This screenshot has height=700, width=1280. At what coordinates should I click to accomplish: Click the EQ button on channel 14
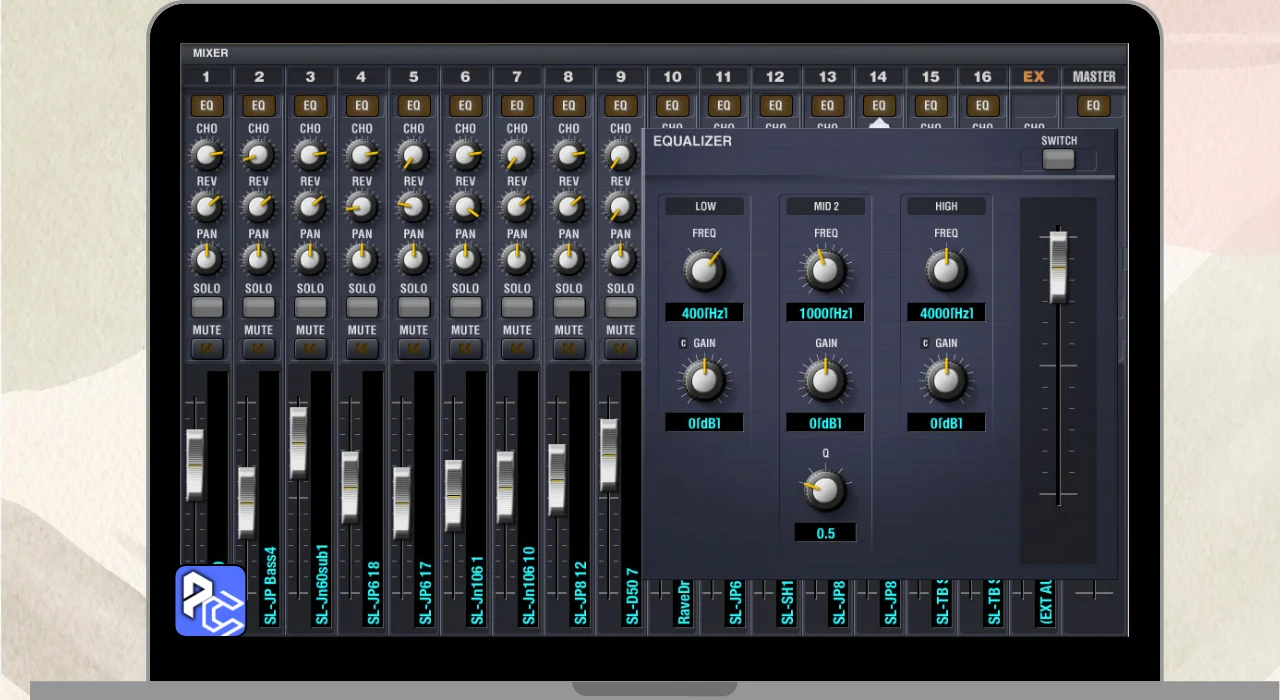[878, 106]
